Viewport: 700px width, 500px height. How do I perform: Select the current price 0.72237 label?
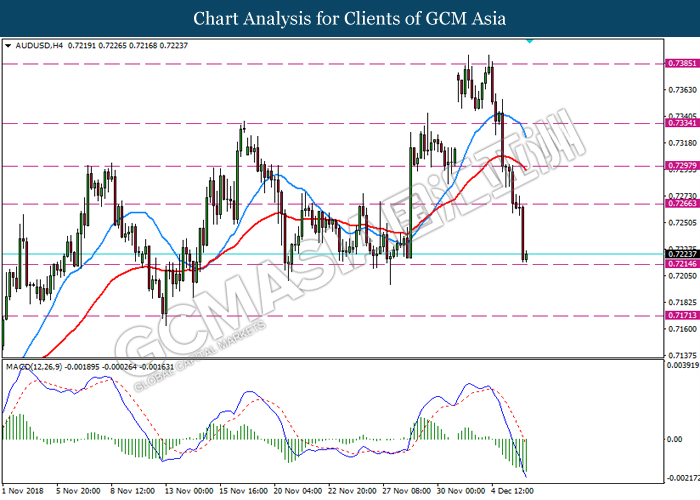682,254
